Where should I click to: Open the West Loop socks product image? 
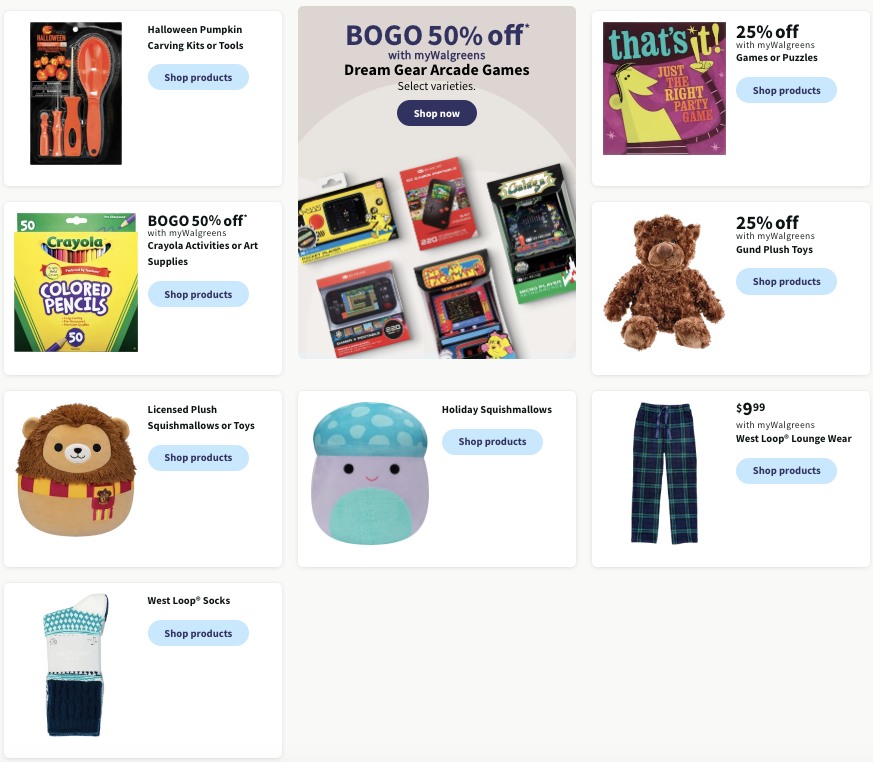[75, 665]
